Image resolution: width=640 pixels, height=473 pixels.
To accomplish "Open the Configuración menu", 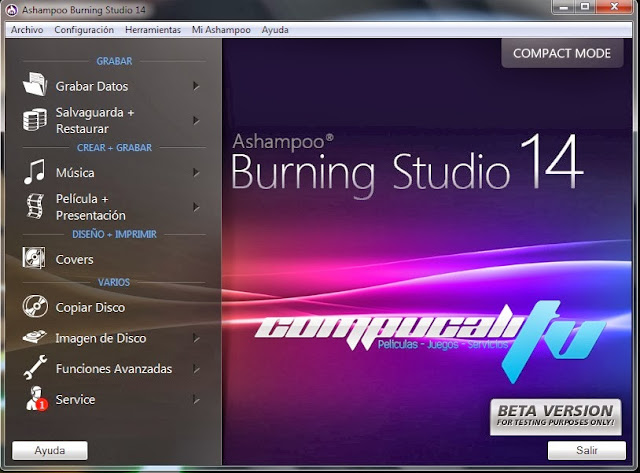I will (x=84, y=30).
